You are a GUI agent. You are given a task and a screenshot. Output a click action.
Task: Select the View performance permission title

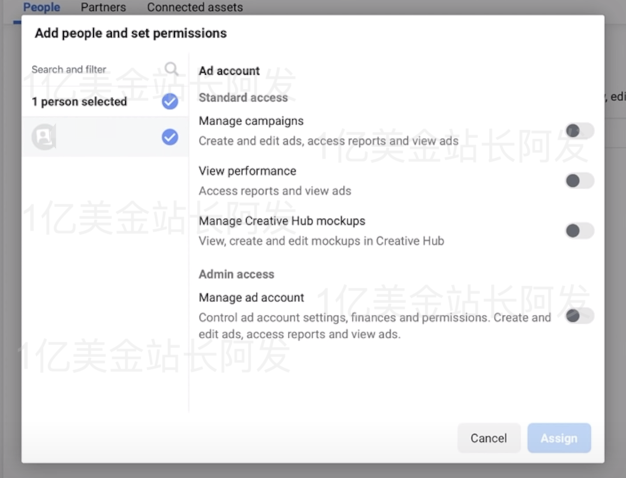pyautogui.click(x=247, y=171)
